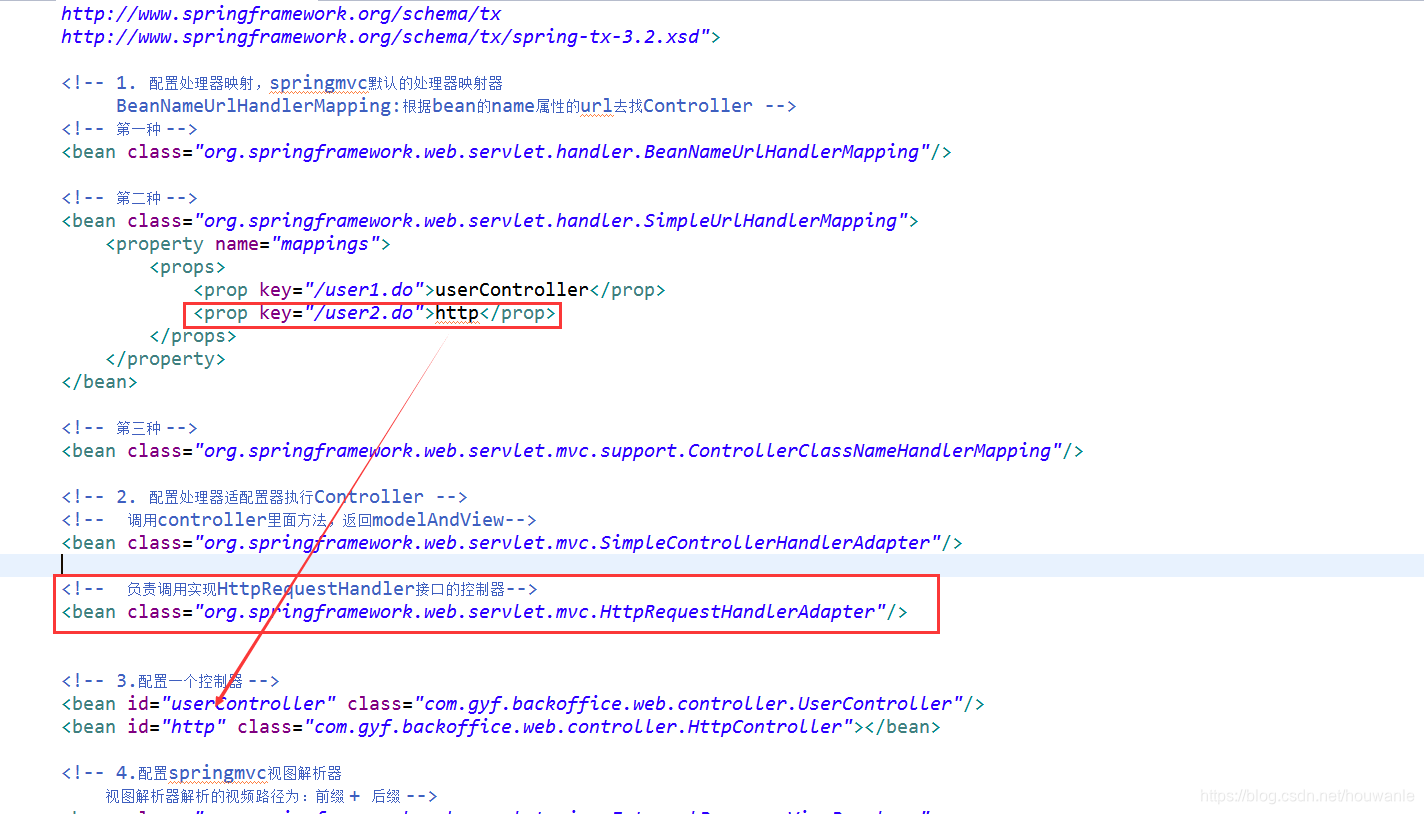Click the bean id="userController" line
Viewport: 1424px width, 814px height.
tap(523, 704)
